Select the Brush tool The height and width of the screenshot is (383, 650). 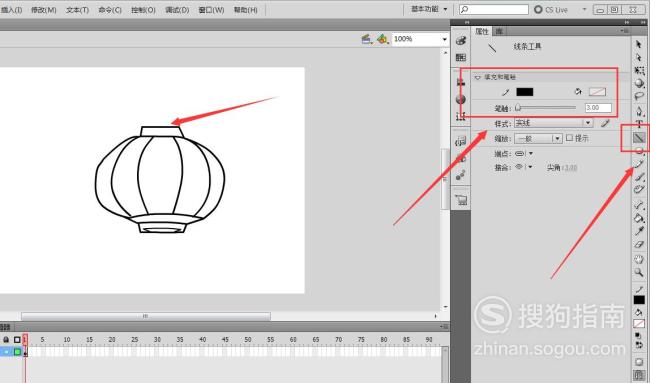(x=639, y=177)
